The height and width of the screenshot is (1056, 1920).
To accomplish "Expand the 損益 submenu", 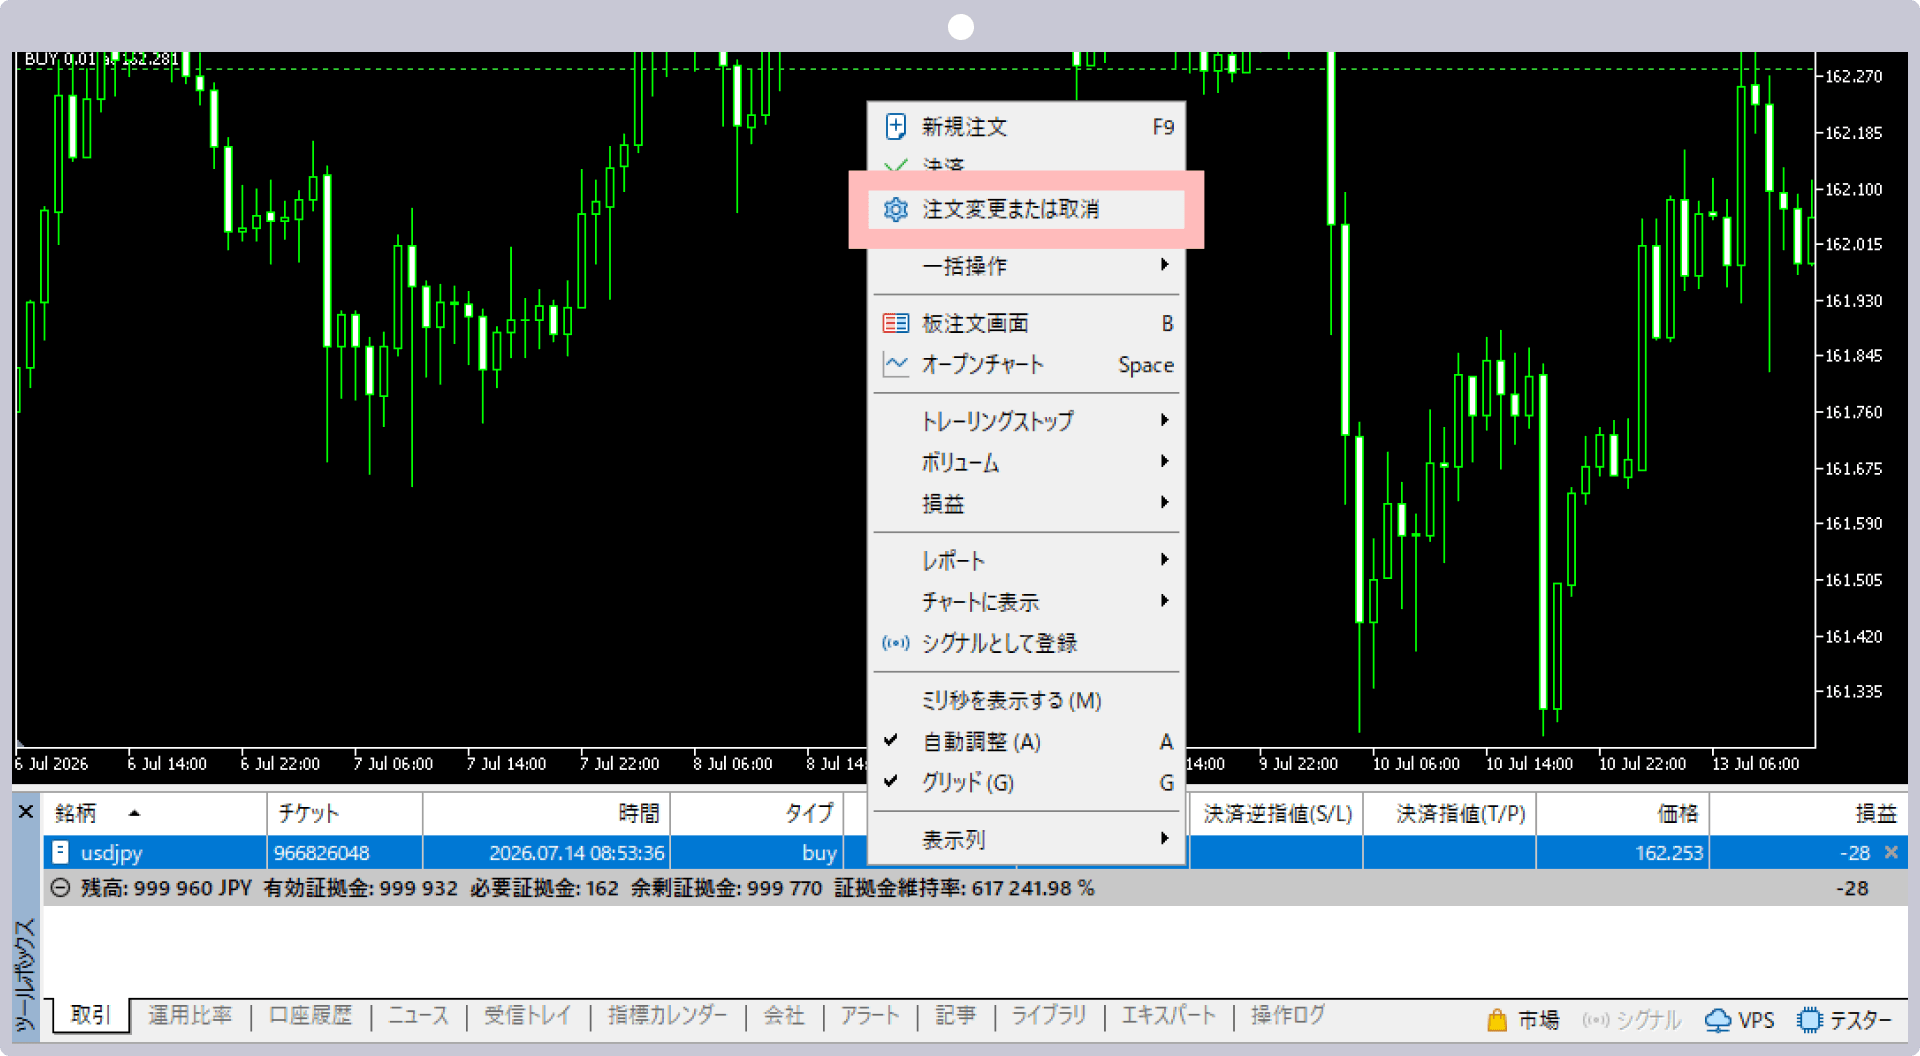I will [x=1028, y=503].
